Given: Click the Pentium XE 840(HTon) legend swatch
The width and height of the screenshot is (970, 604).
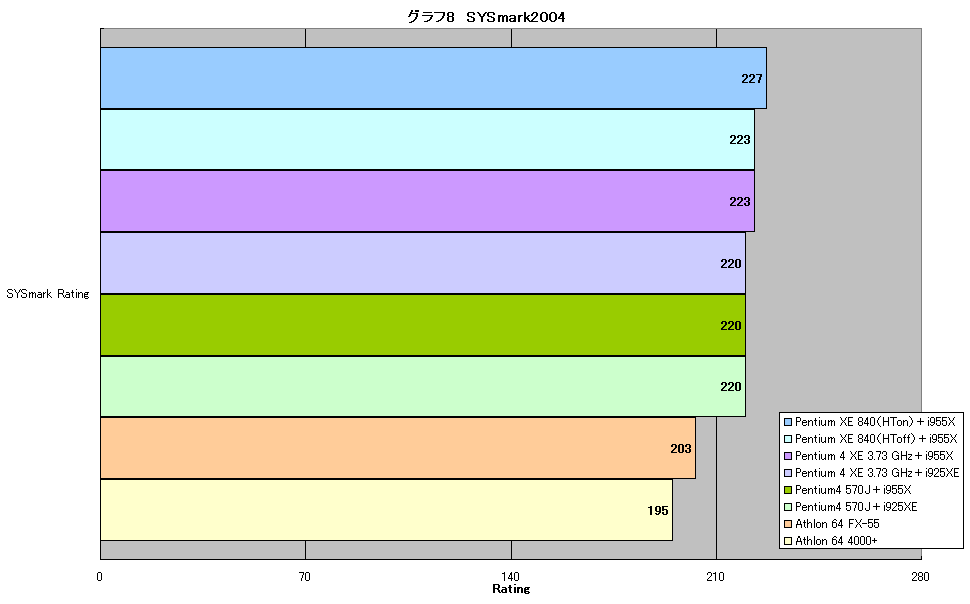Looking at the screenshot, I should click(x=788, y=422).
